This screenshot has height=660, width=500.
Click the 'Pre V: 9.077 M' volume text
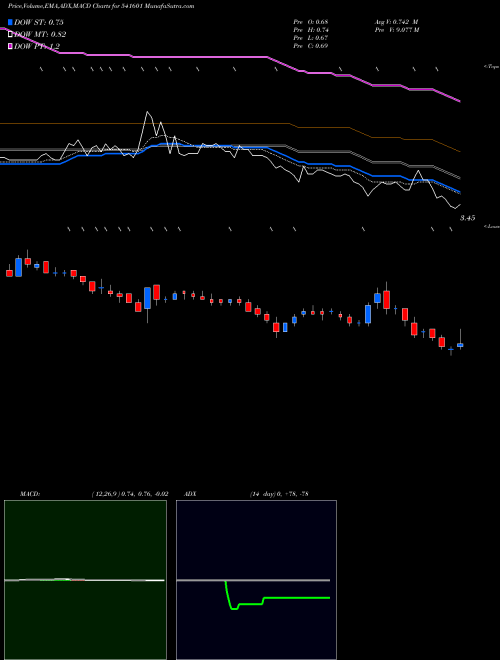(x=397, y=30)
